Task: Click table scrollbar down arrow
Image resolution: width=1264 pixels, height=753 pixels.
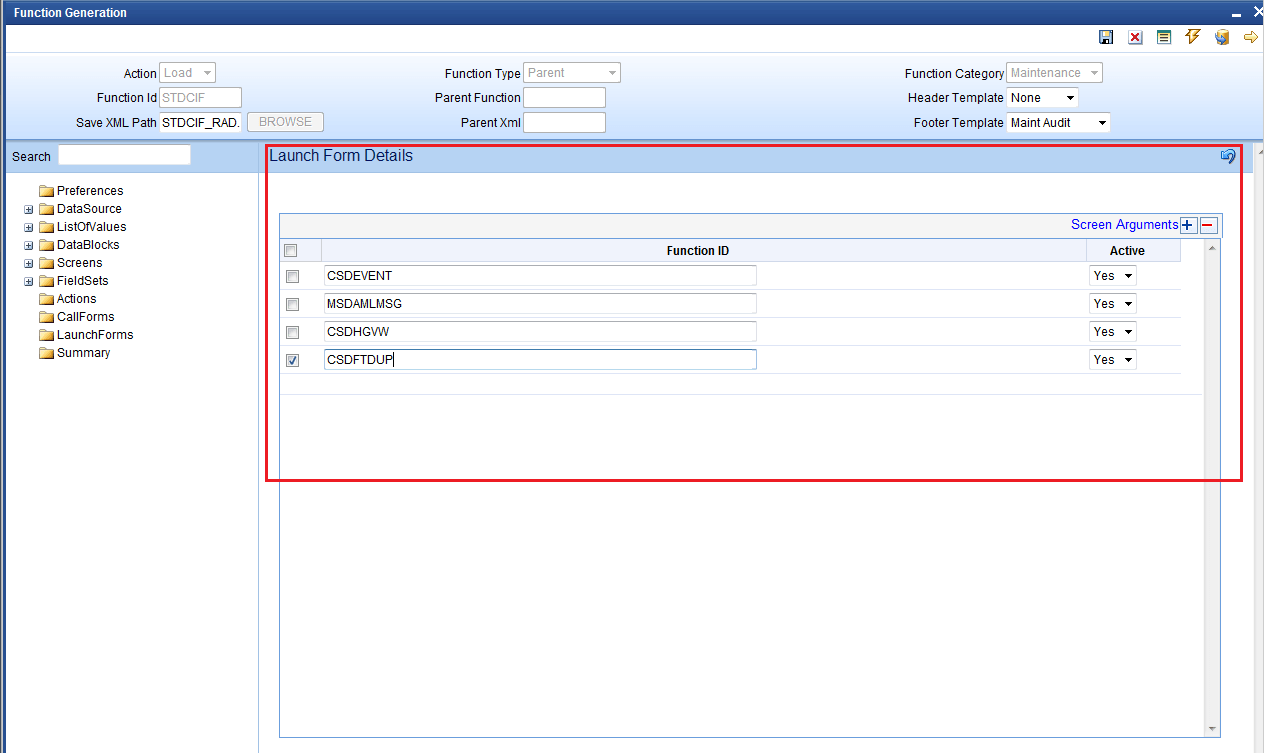Action: click(x=1213, y=729)
